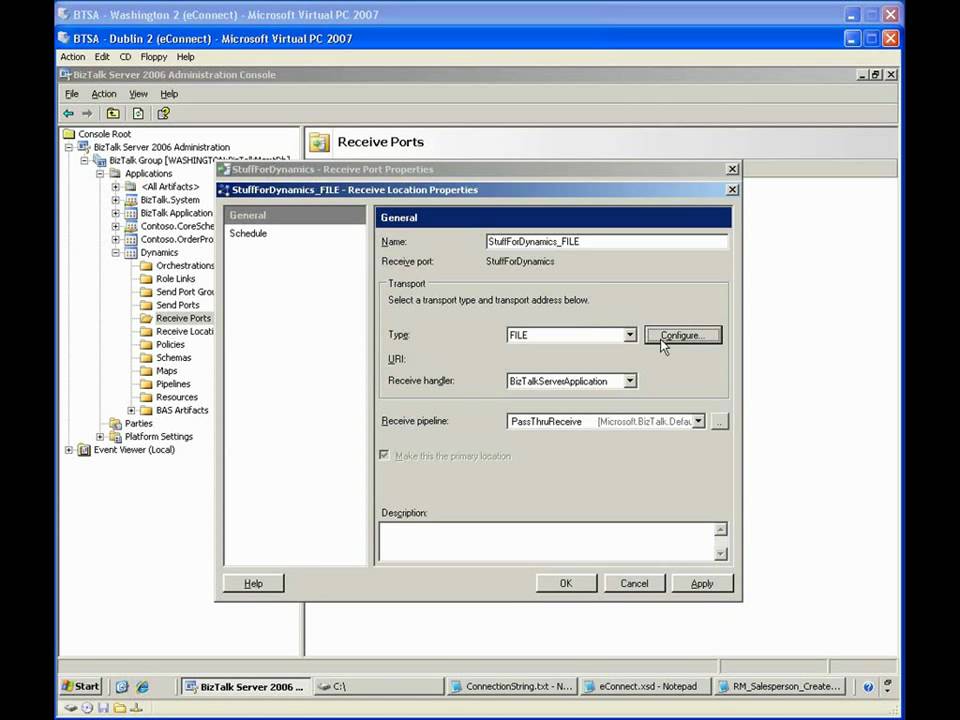
Task: Click the Refresh icon in the console toolbar
Action: [x=138, y=113]
